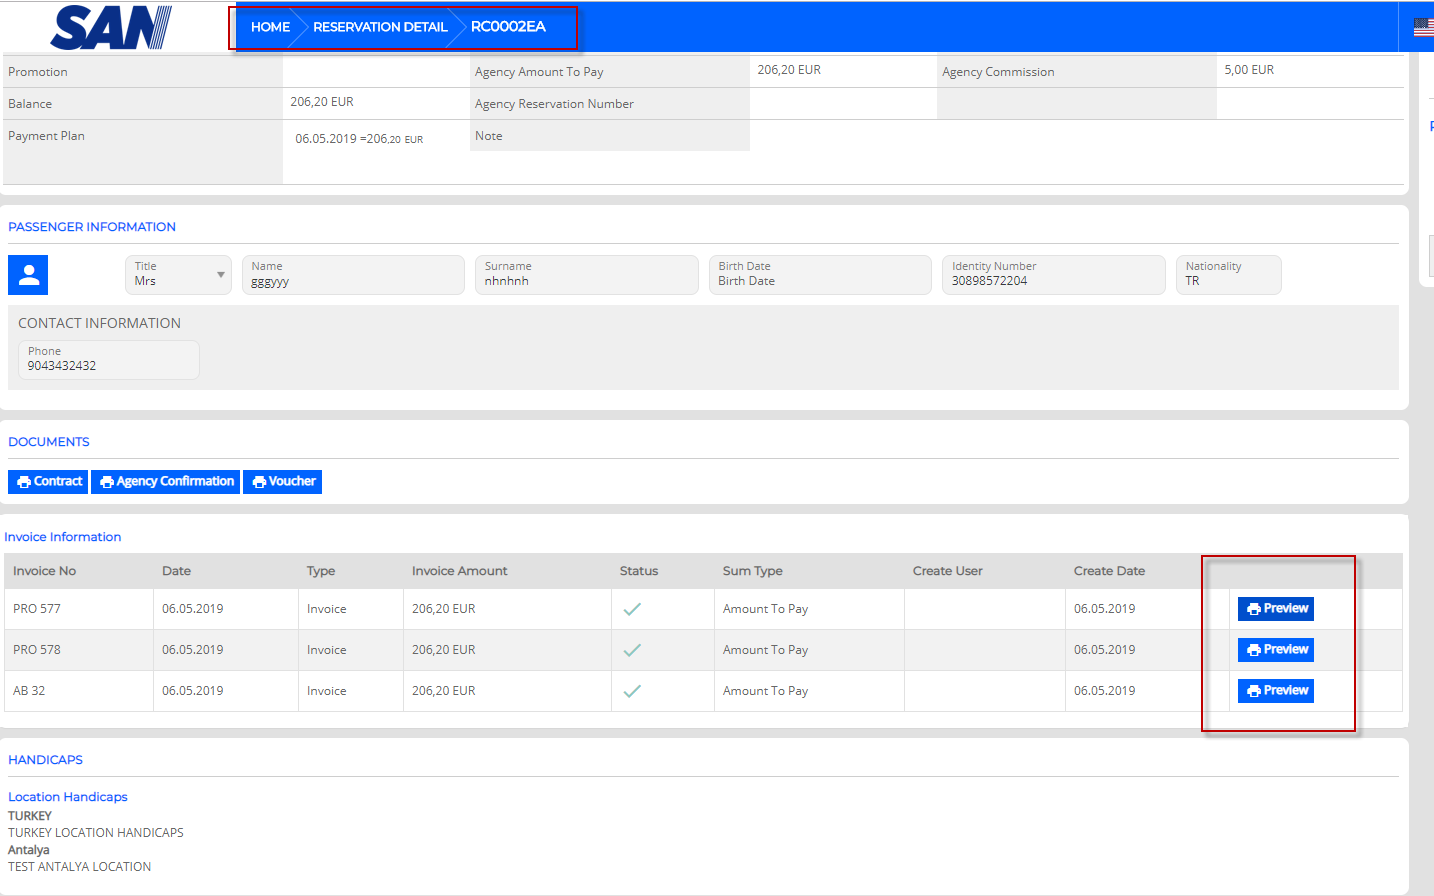Screen dimensions: 1434x896
Task: Click the passenger avatar icon
Action: (x=28, y=275)
